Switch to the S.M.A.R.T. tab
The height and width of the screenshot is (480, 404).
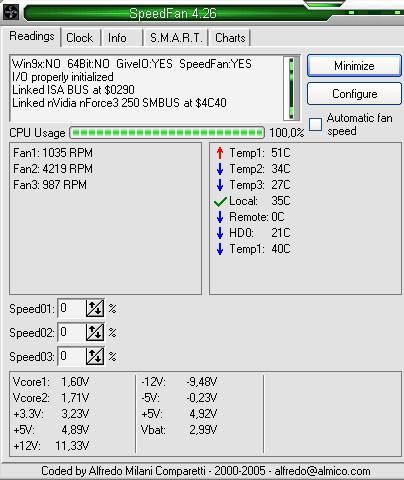click(176, 38)
